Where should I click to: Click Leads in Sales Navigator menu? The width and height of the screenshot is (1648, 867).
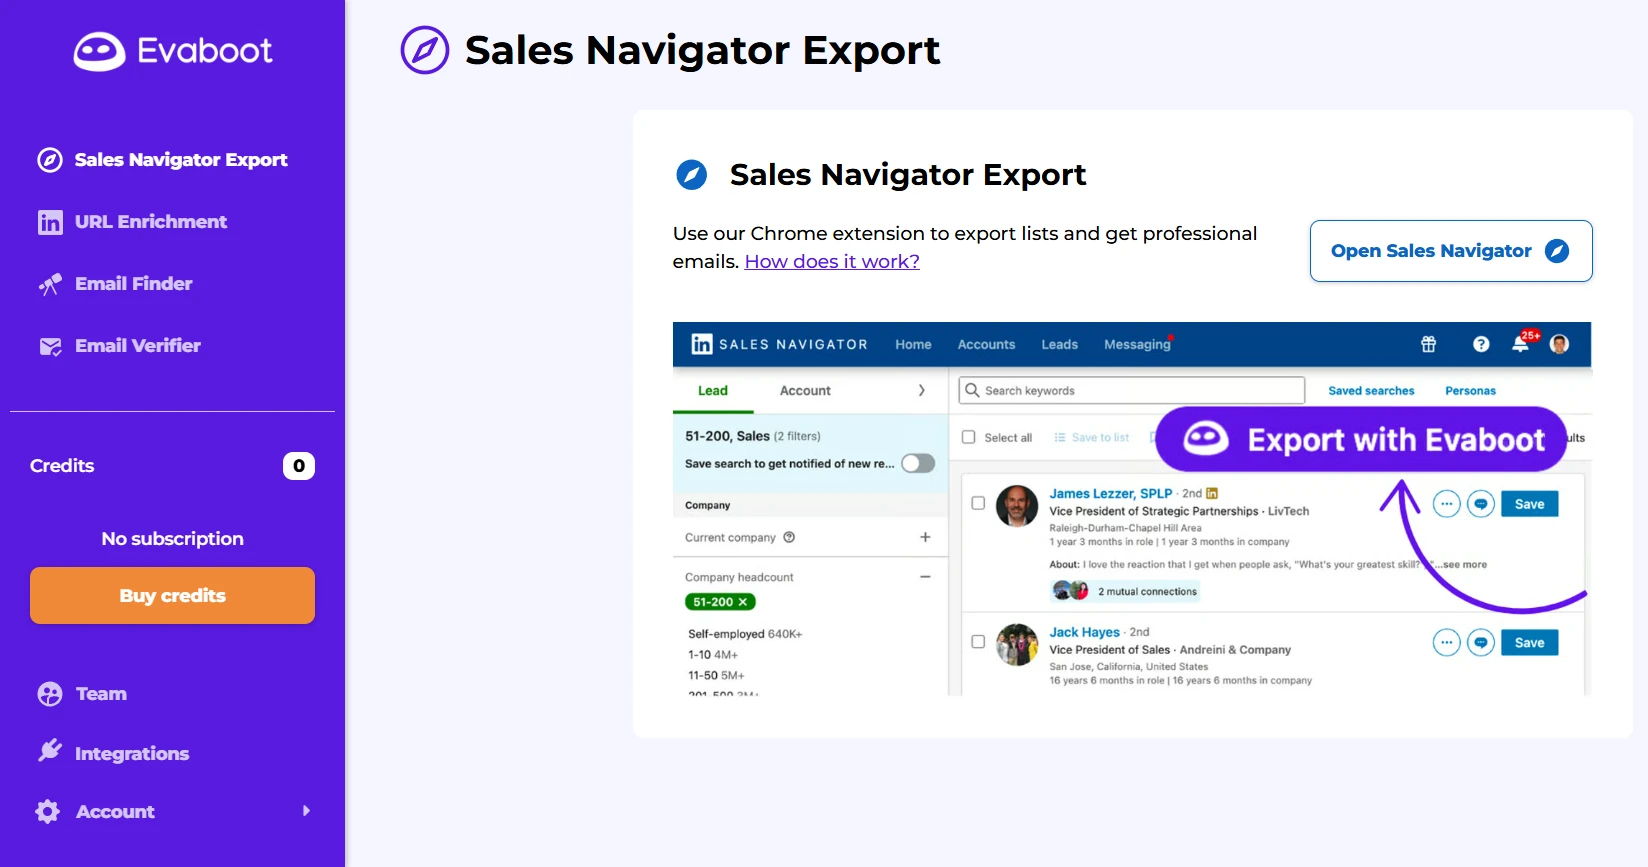(x=1059, y=344)
